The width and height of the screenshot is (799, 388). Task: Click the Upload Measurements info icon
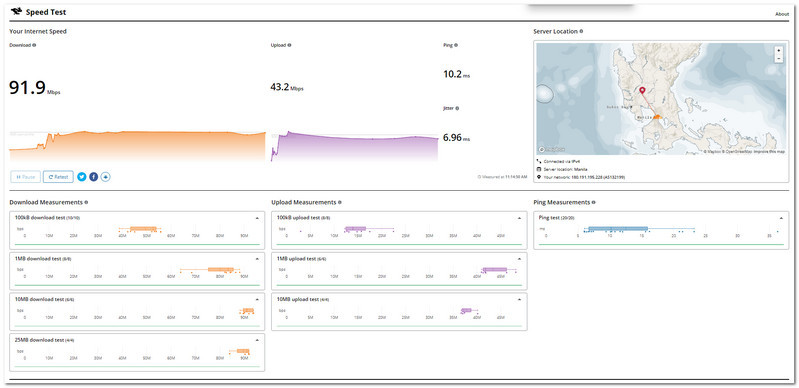pos(339,202)
